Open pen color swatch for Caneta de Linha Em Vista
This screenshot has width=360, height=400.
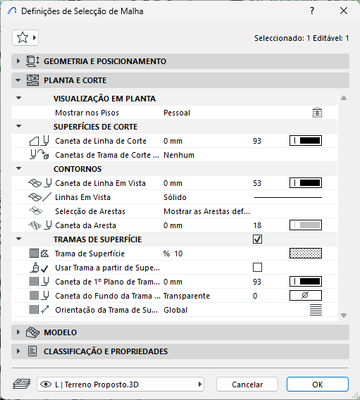[305, 183]
